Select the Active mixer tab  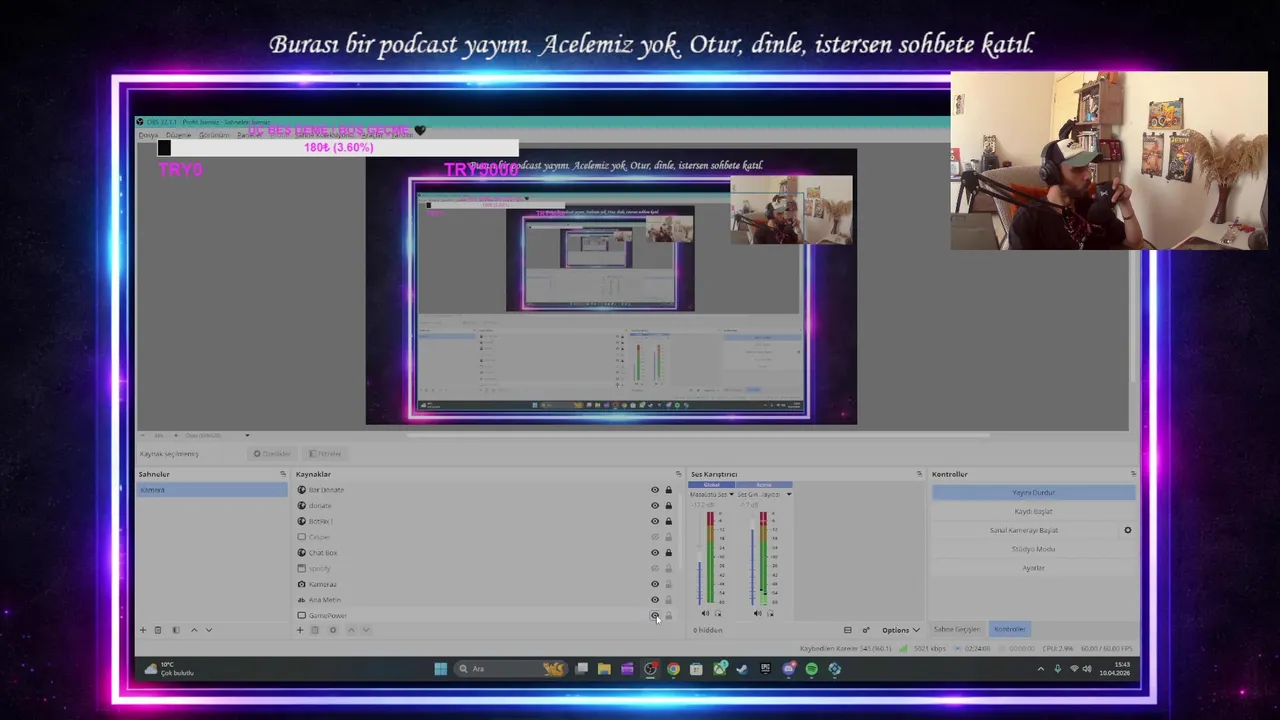[x=764, y=484]
